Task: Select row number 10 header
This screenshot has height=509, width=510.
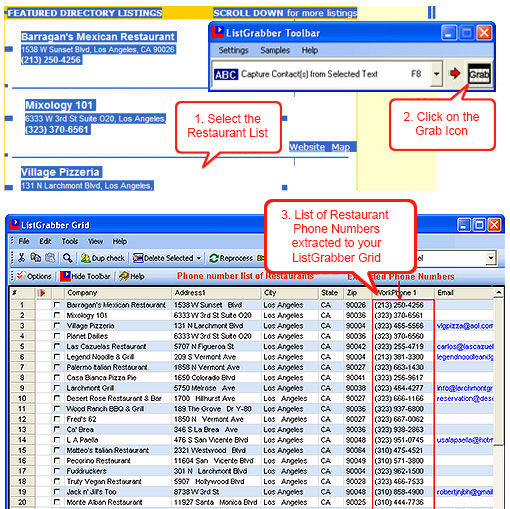Action: pos(22,398)
